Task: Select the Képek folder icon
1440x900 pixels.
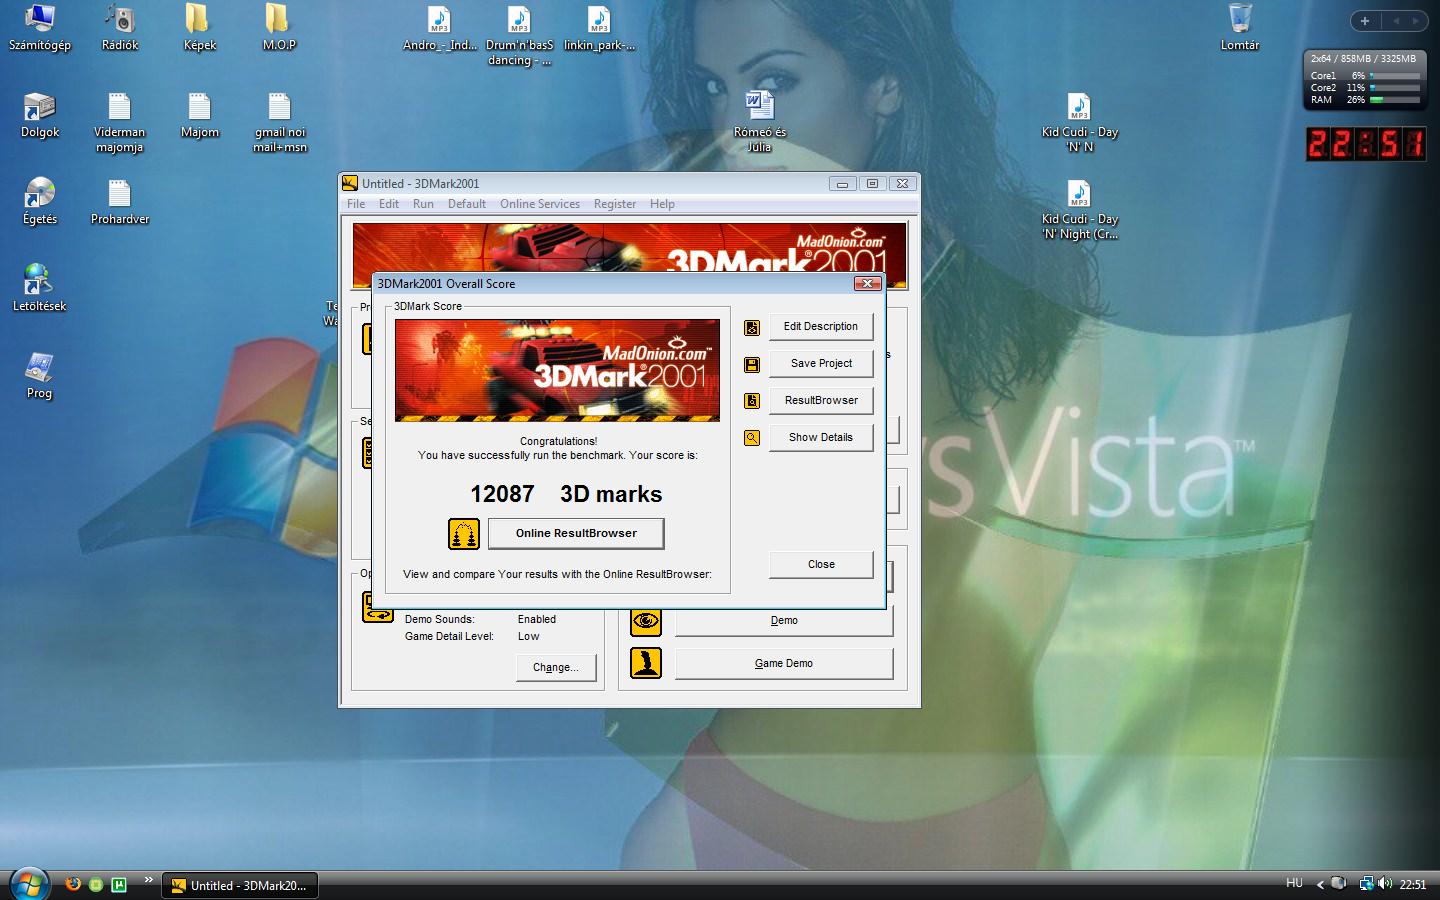Action: [x=199, y=28]
